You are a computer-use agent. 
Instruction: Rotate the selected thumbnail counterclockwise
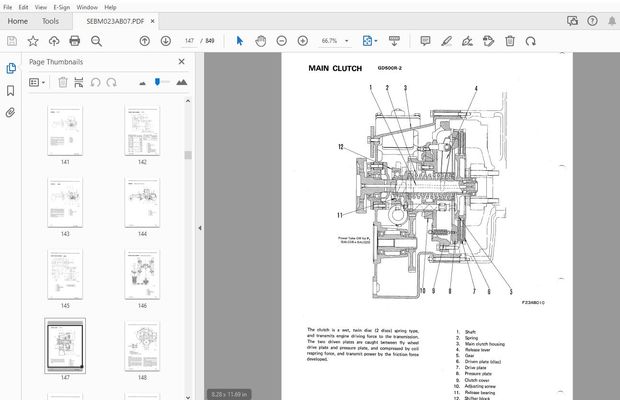95,82
